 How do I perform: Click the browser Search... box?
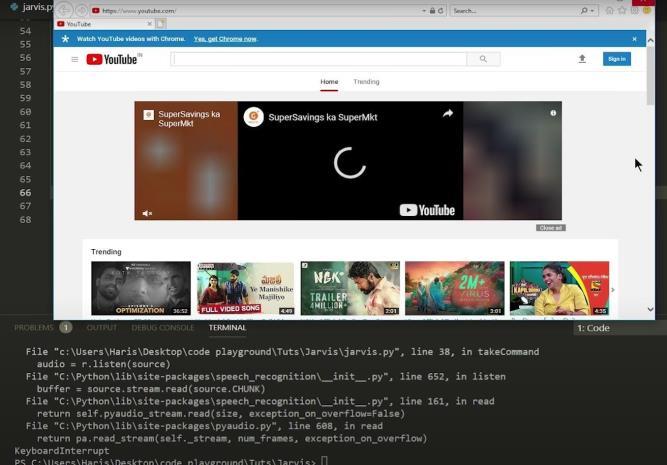tap(515, 11)
